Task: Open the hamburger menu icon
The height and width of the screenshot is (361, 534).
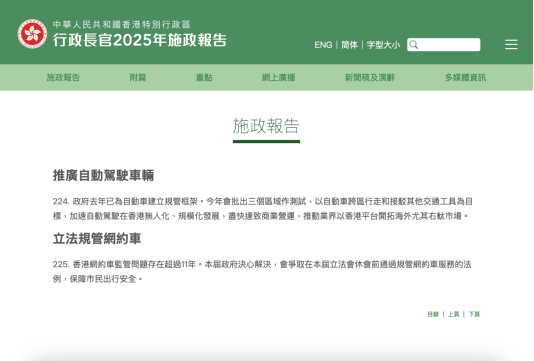Action: (x=511, y=45)
